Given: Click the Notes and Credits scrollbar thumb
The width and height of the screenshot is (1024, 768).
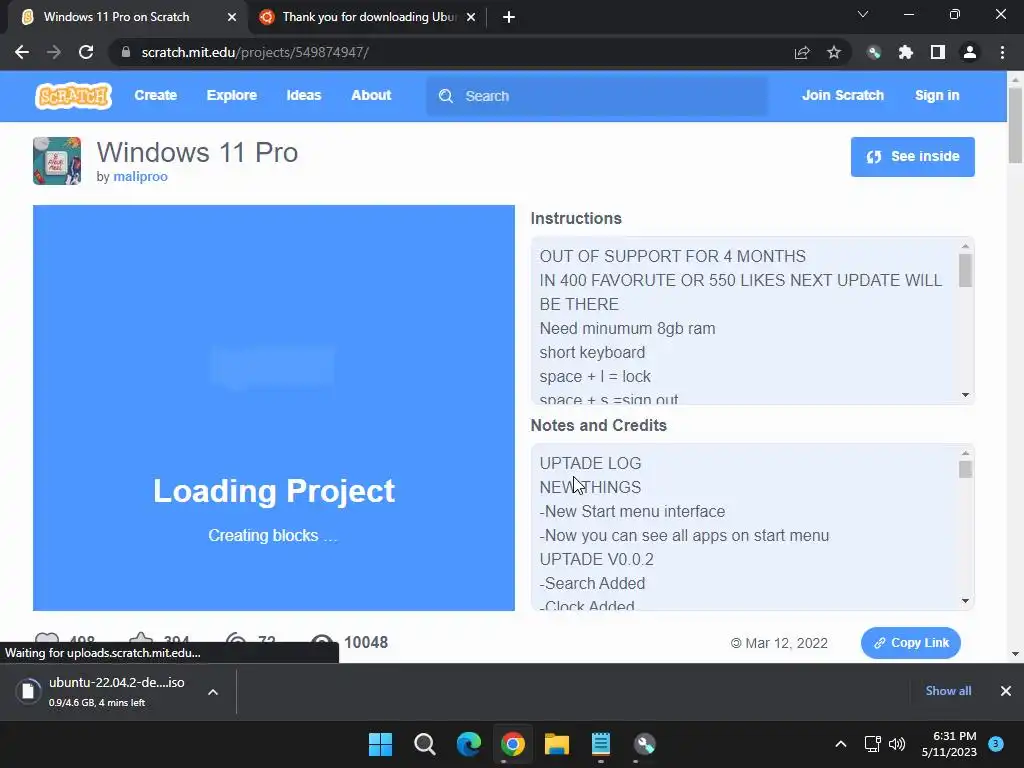Looking at the screenshot, I should (965, 469).
